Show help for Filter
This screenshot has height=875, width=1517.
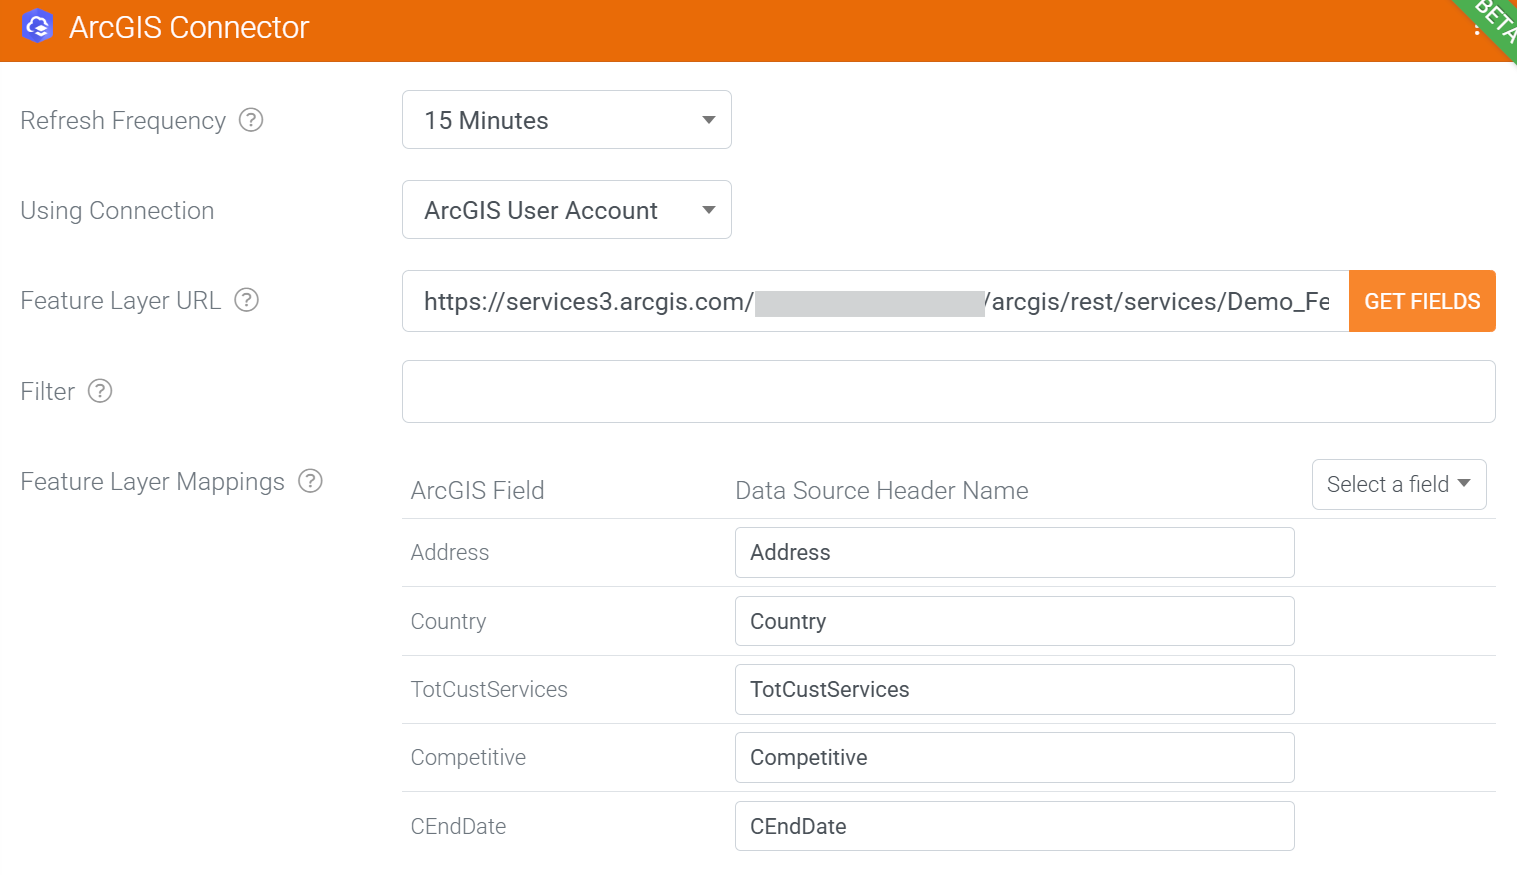coord(100,391)
